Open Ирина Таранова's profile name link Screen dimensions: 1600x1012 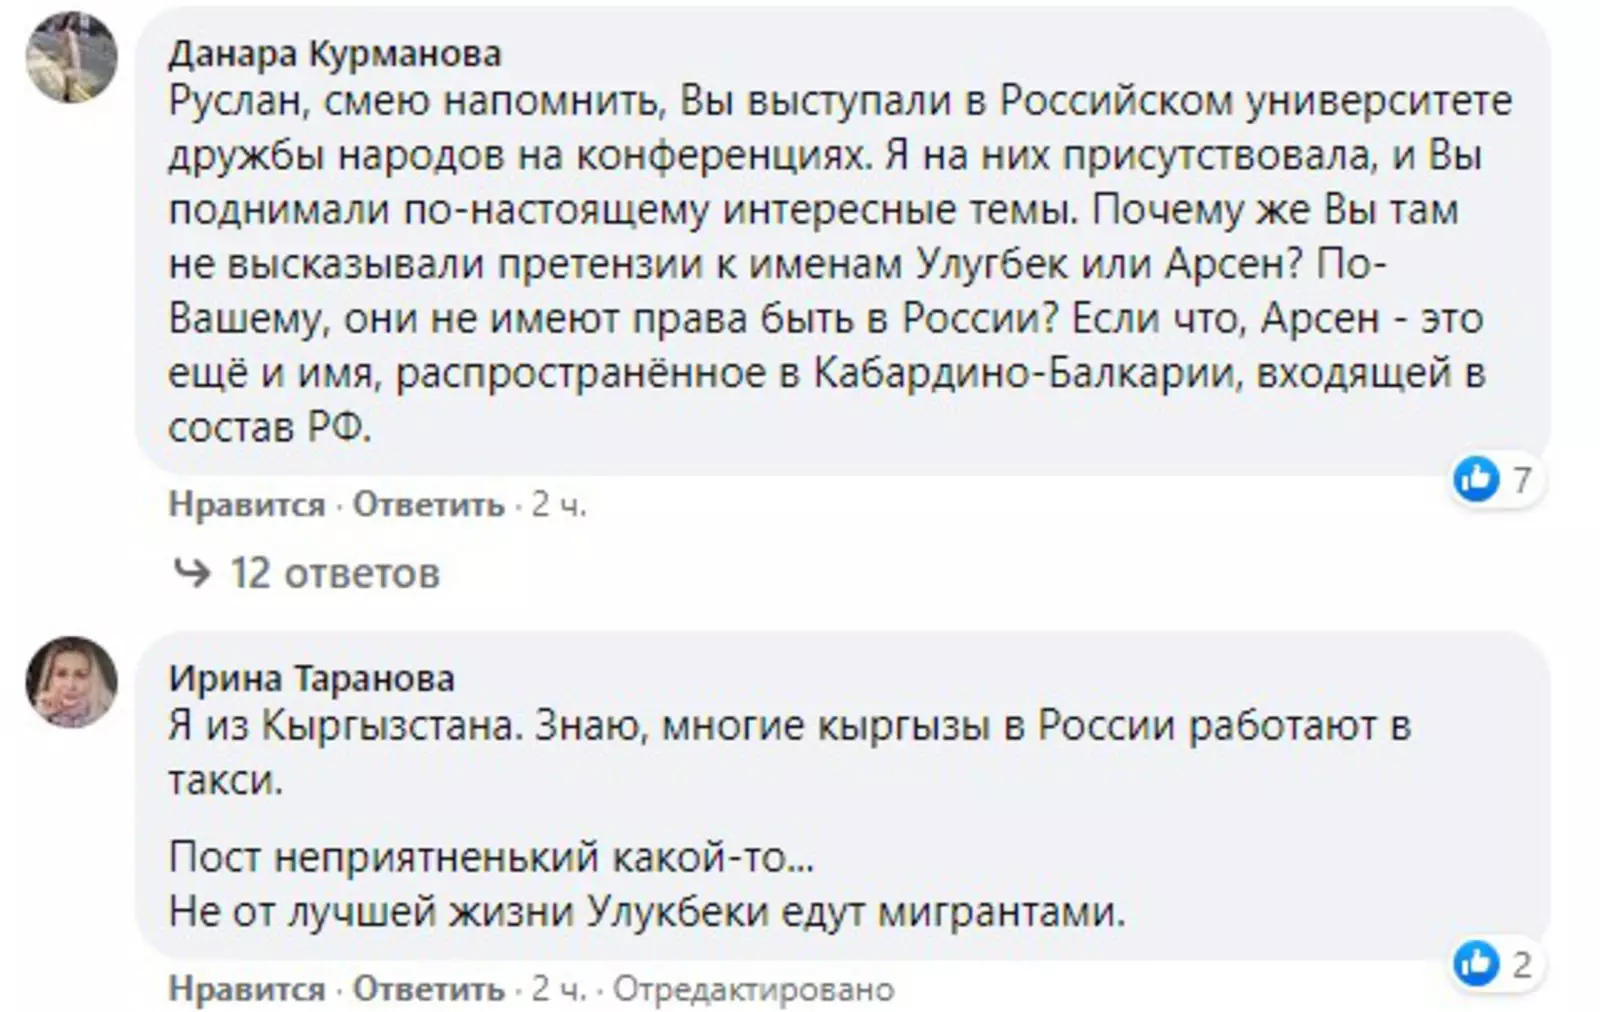pyautogui.click(x=311, y=678)
